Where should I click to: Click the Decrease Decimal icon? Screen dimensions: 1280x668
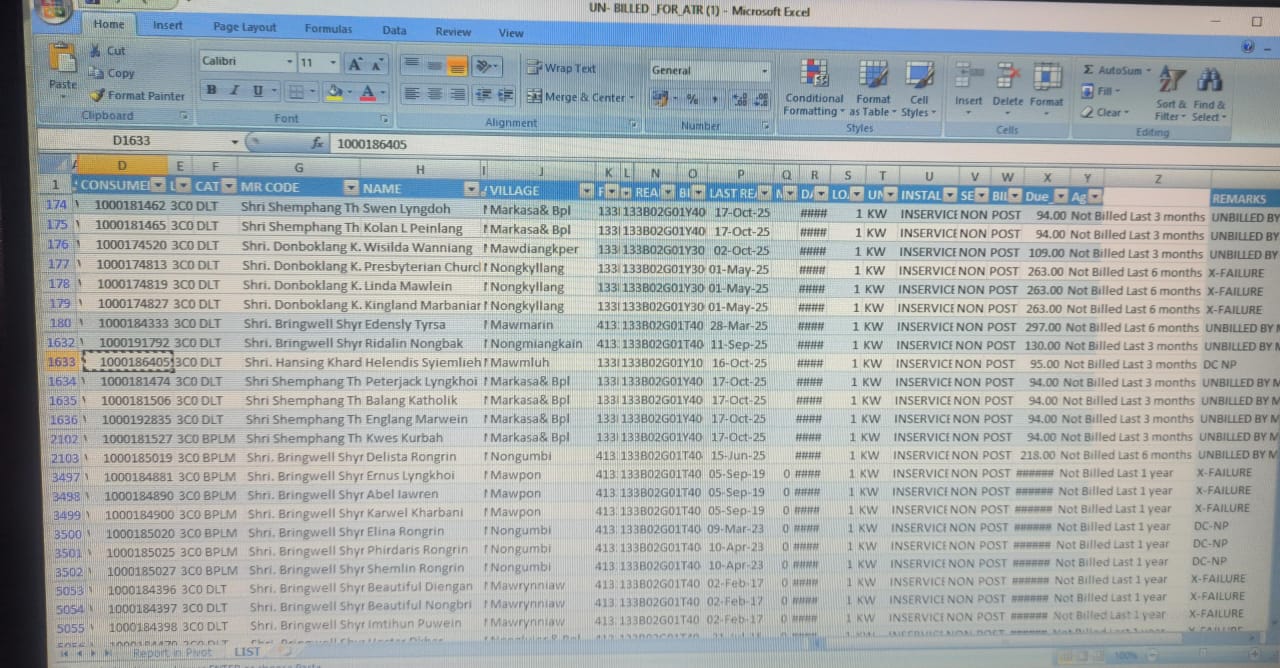tap(761, 98)
